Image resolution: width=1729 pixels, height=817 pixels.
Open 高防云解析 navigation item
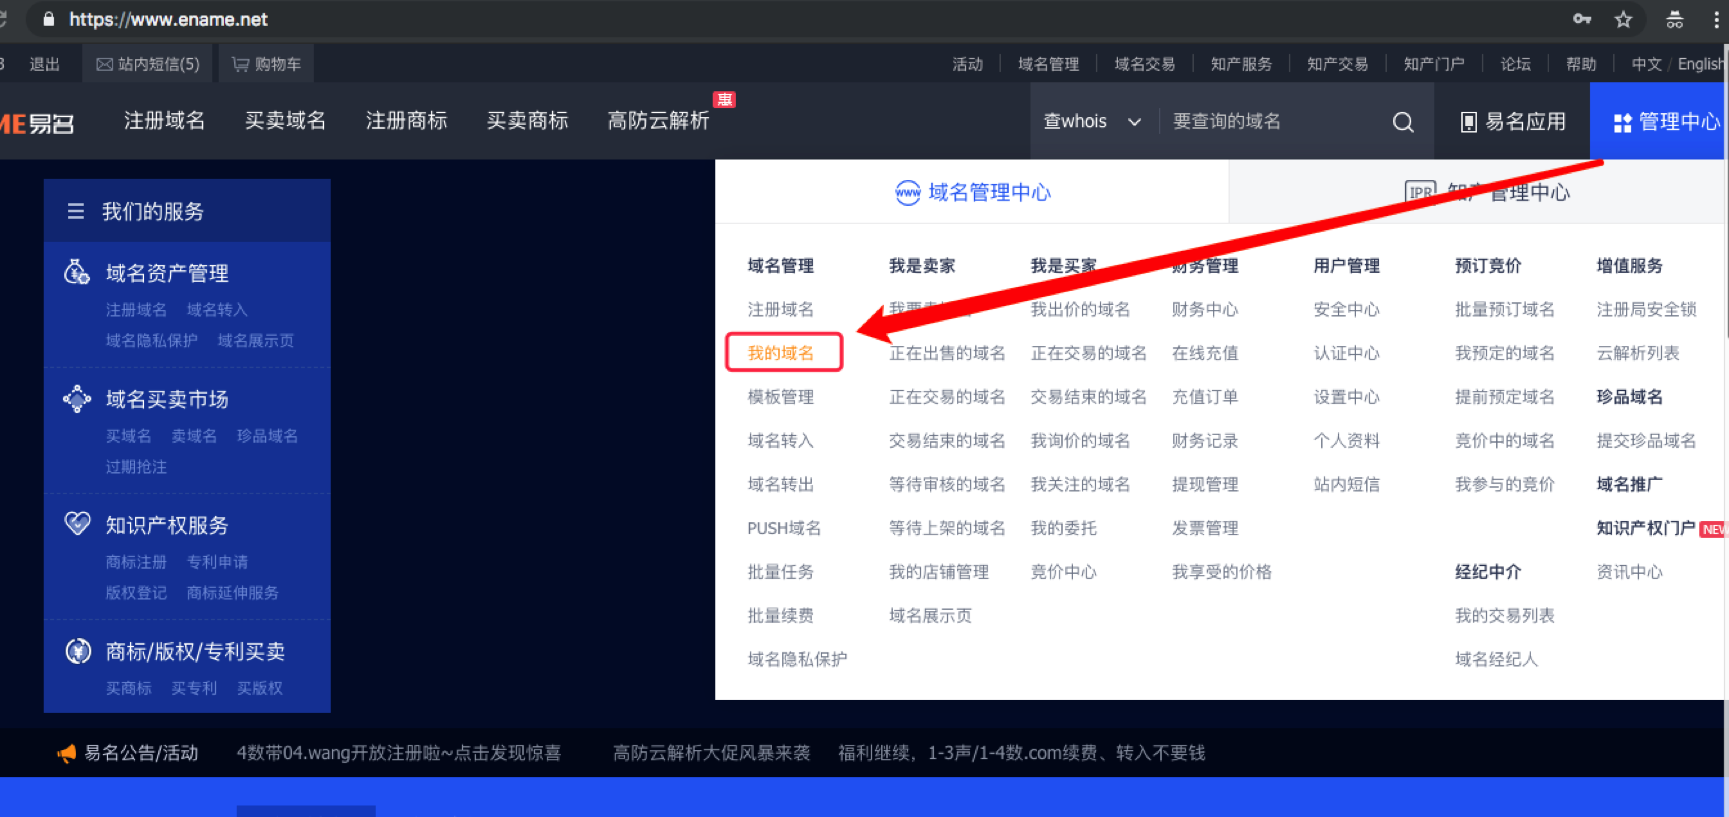(x=658, y=121)
